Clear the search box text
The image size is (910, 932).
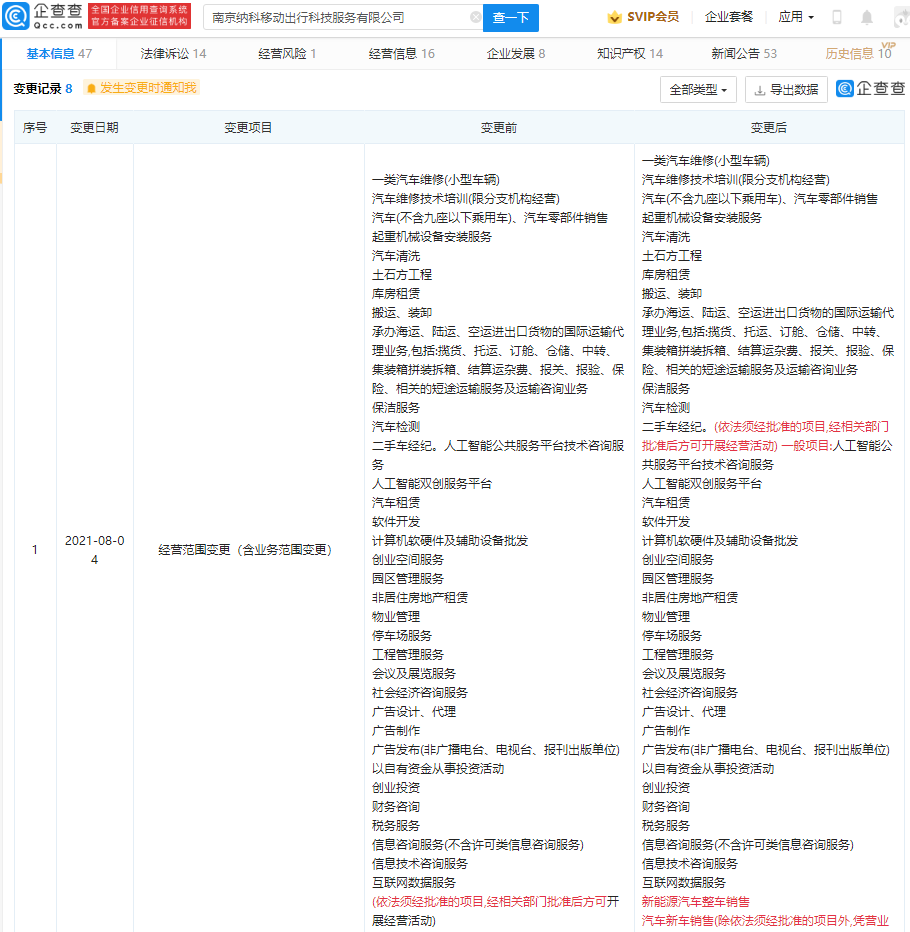[x=476, y=17]
